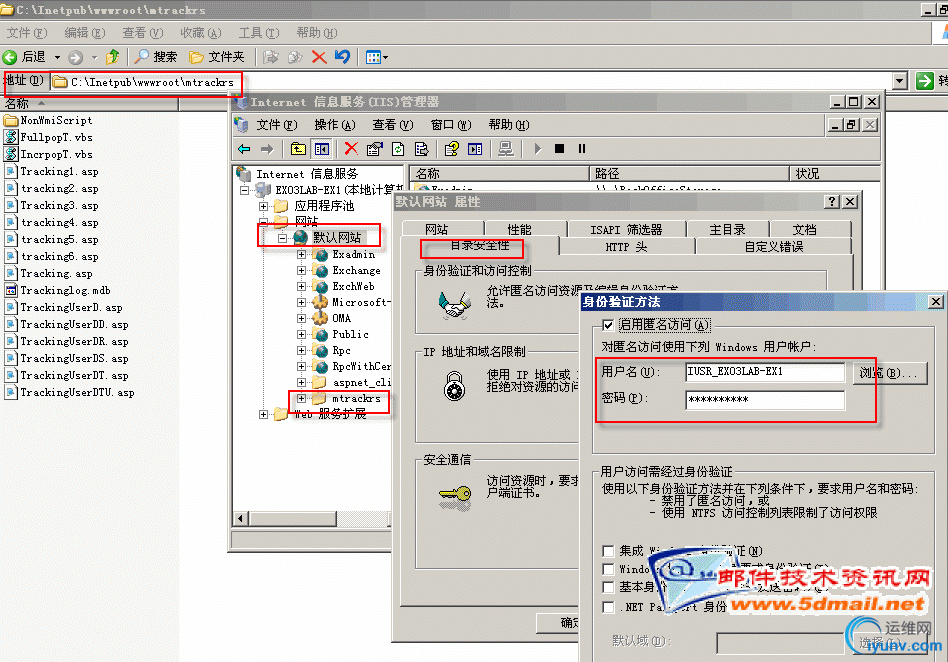Click the IIS toolbar red delete X
The height and width of the screenshot is (662, 948).
point(351,149)
